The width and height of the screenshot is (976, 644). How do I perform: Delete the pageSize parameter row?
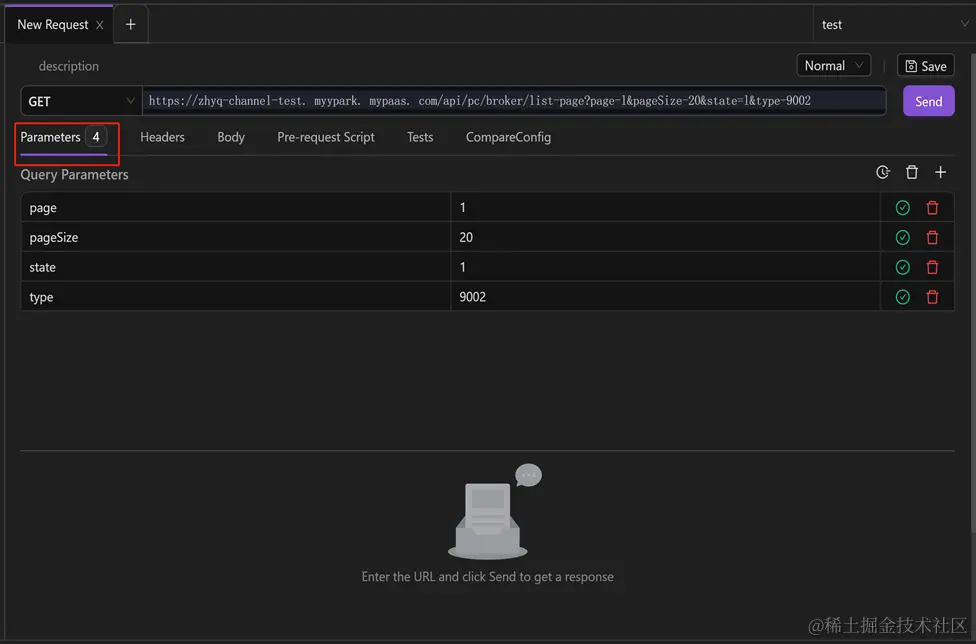coord(932,238)
